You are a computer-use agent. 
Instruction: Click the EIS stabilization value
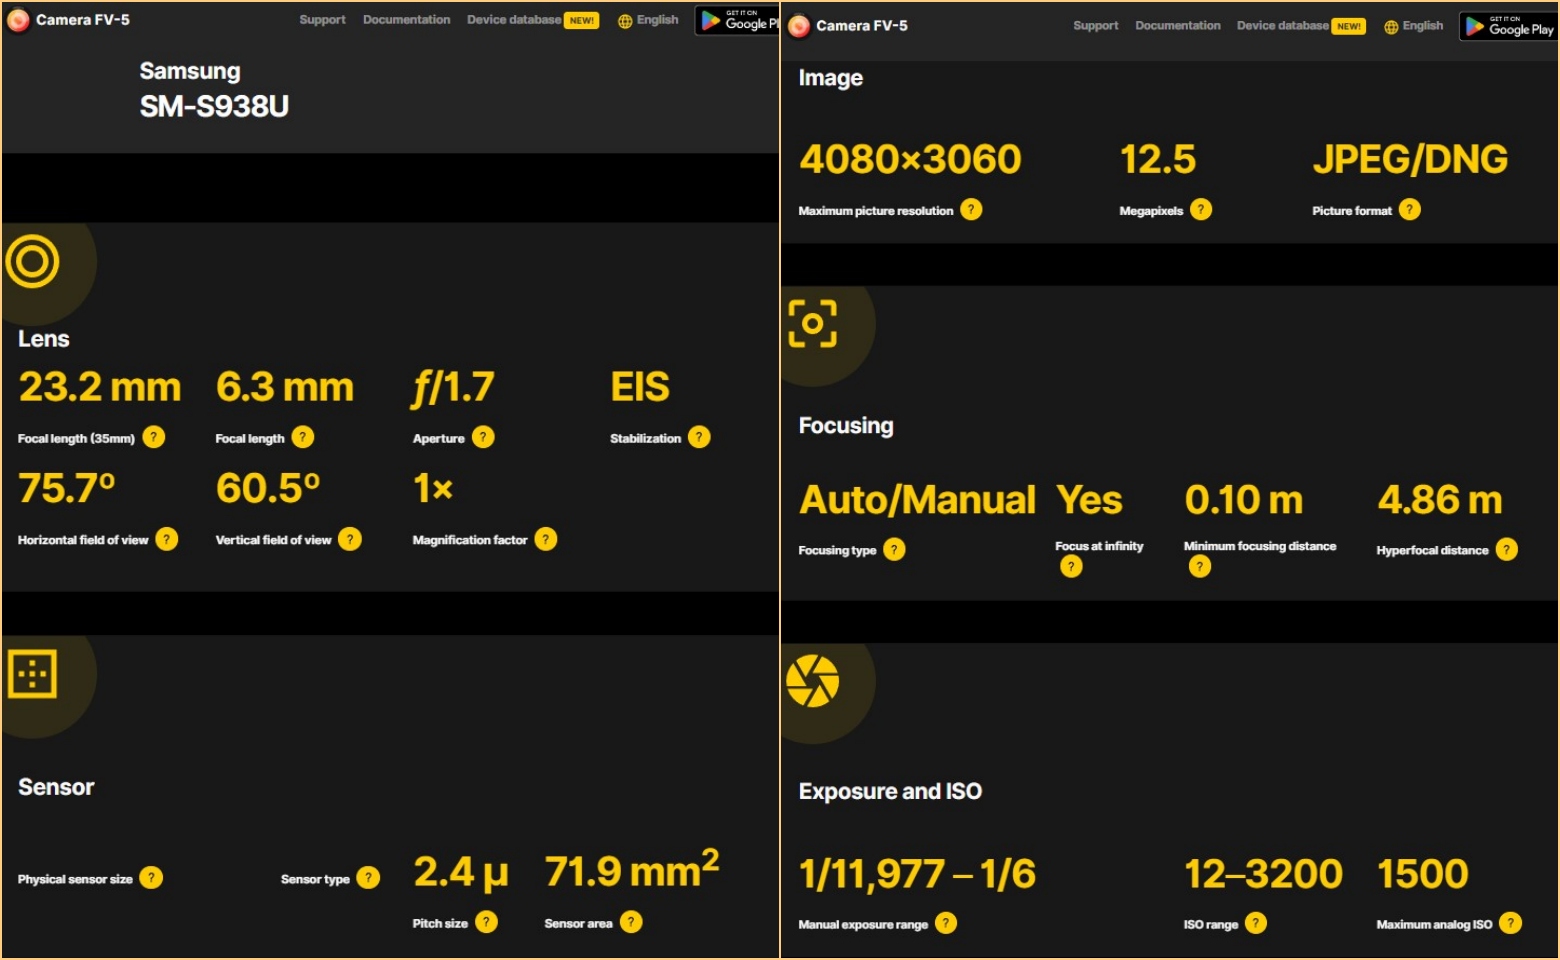point(640,387)
